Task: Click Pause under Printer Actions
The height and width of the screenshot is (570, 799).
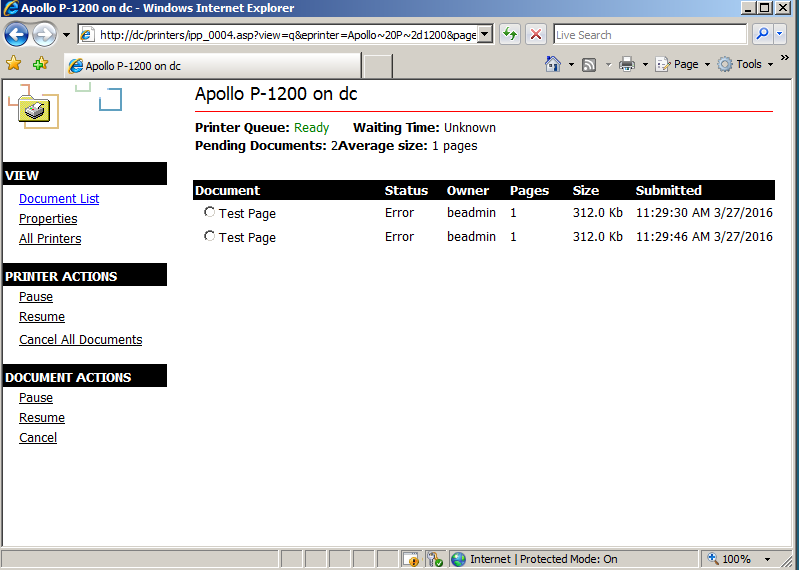Action: coord(36,296)
